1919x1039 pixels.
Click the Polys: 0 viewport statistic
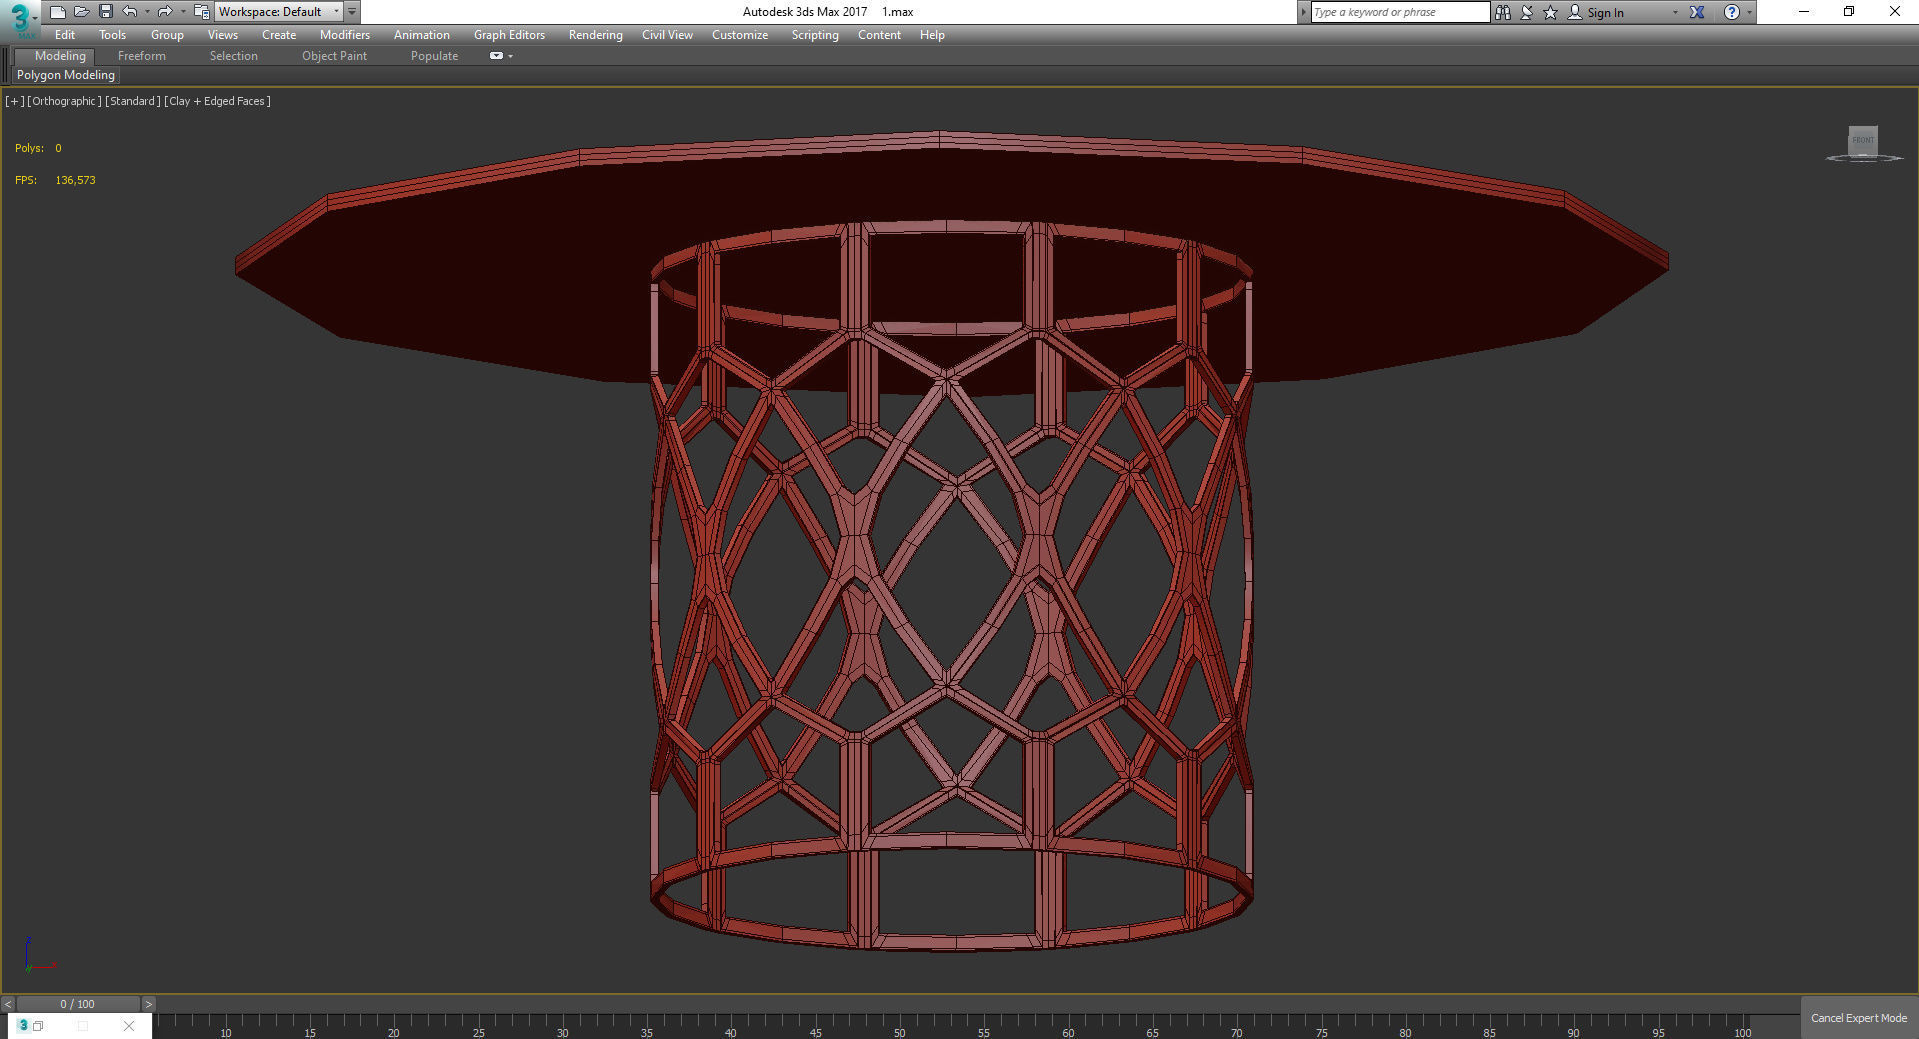pos(38,148)
